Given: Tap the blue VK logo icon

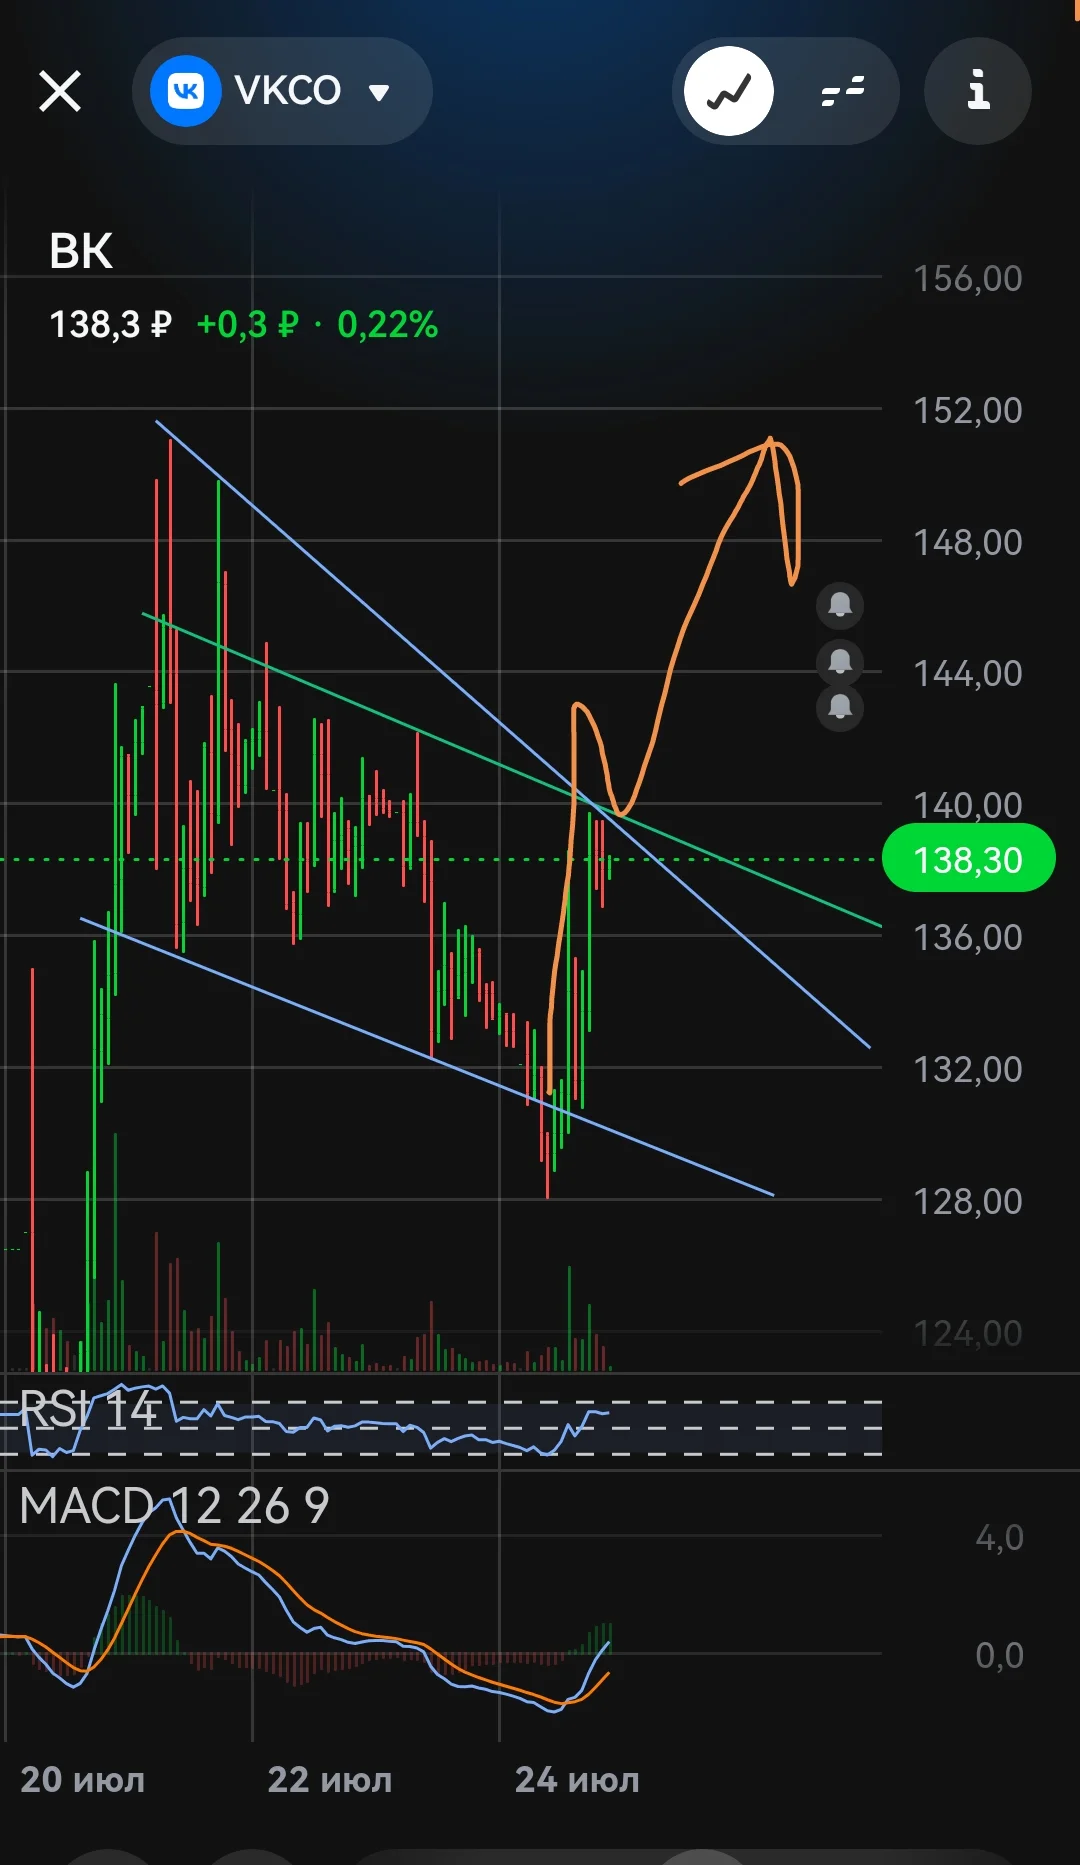Looking at the screenshot, I should click(185, 92).
